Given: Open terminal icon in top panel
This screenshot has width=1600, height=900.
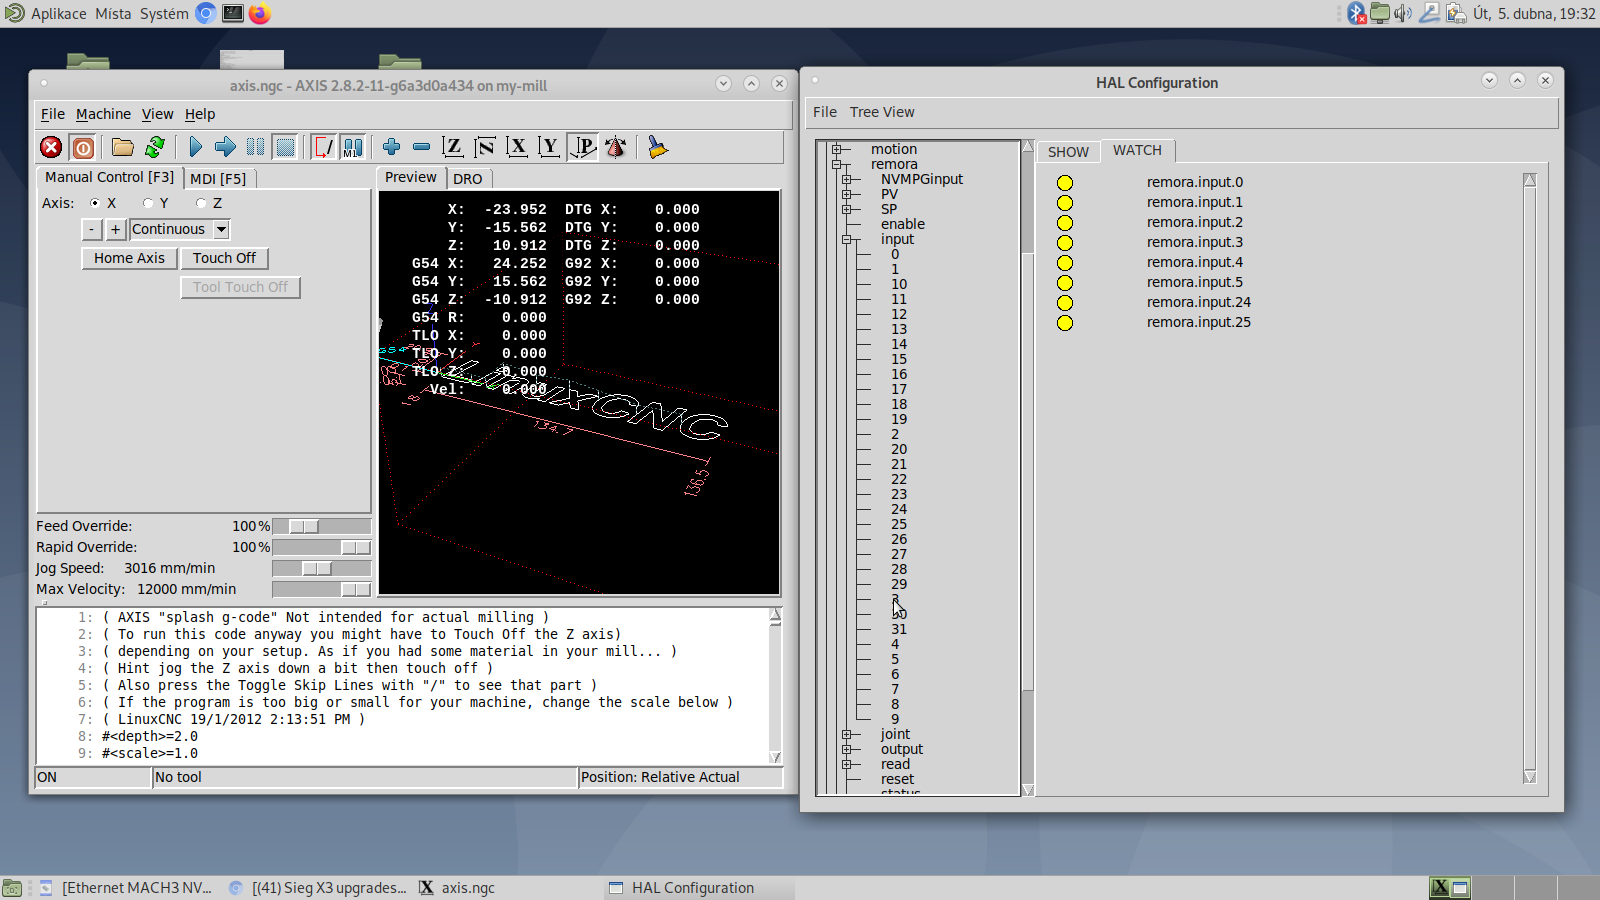Looking at the screenshot, I should (233, 13).
